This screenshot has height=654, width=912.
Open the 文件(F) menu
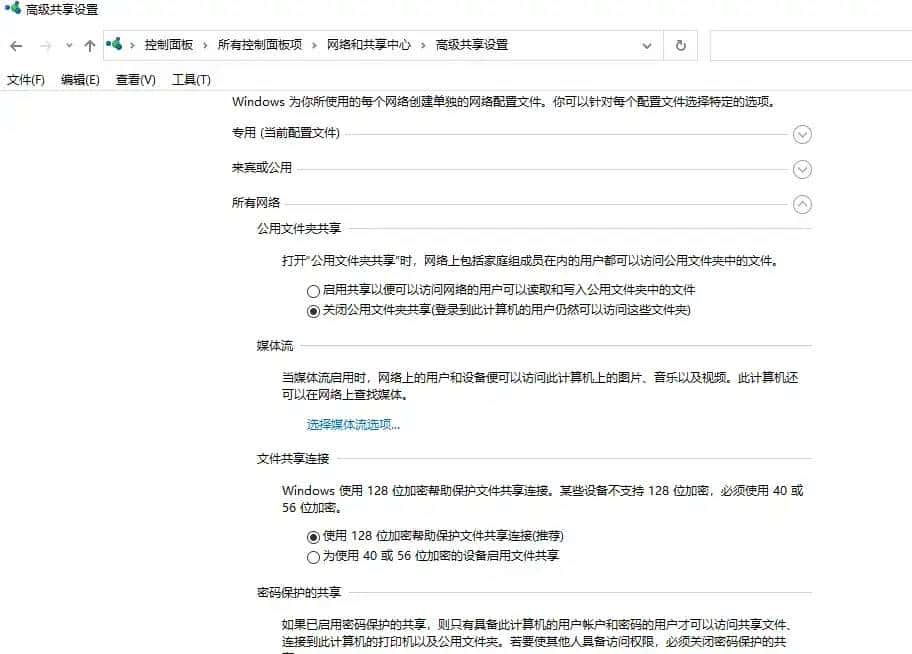coord(26,79)
